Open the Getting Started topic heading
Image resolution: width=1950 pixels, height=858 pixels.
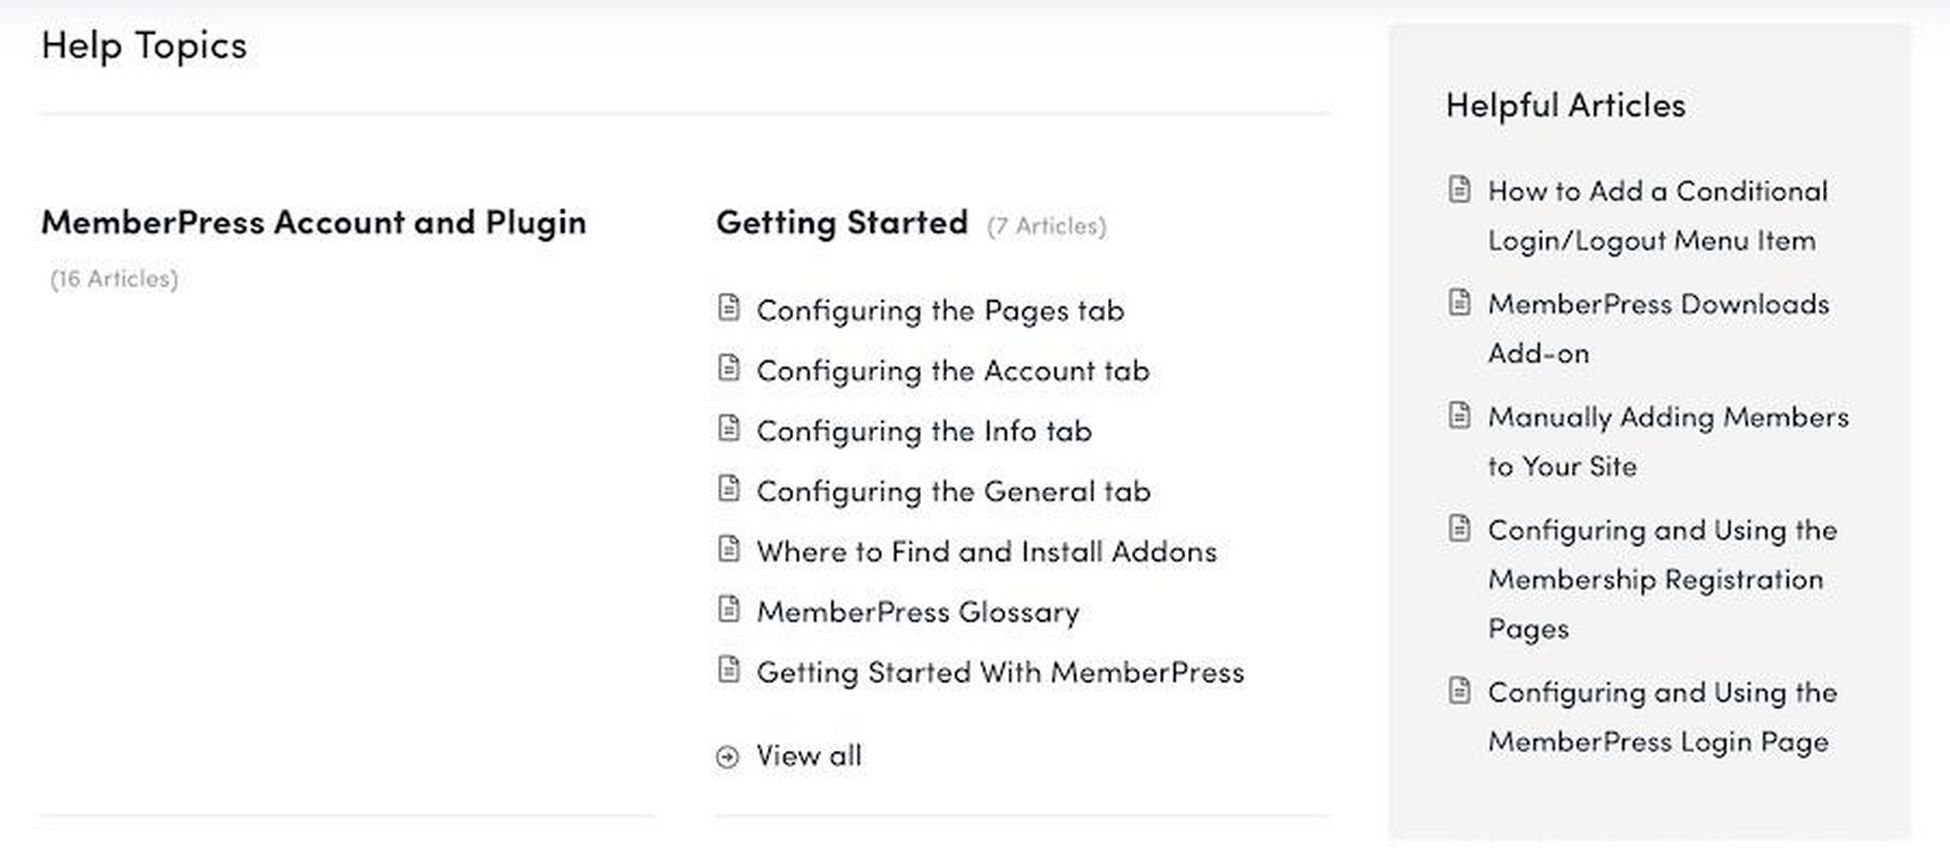coord(842,222)
